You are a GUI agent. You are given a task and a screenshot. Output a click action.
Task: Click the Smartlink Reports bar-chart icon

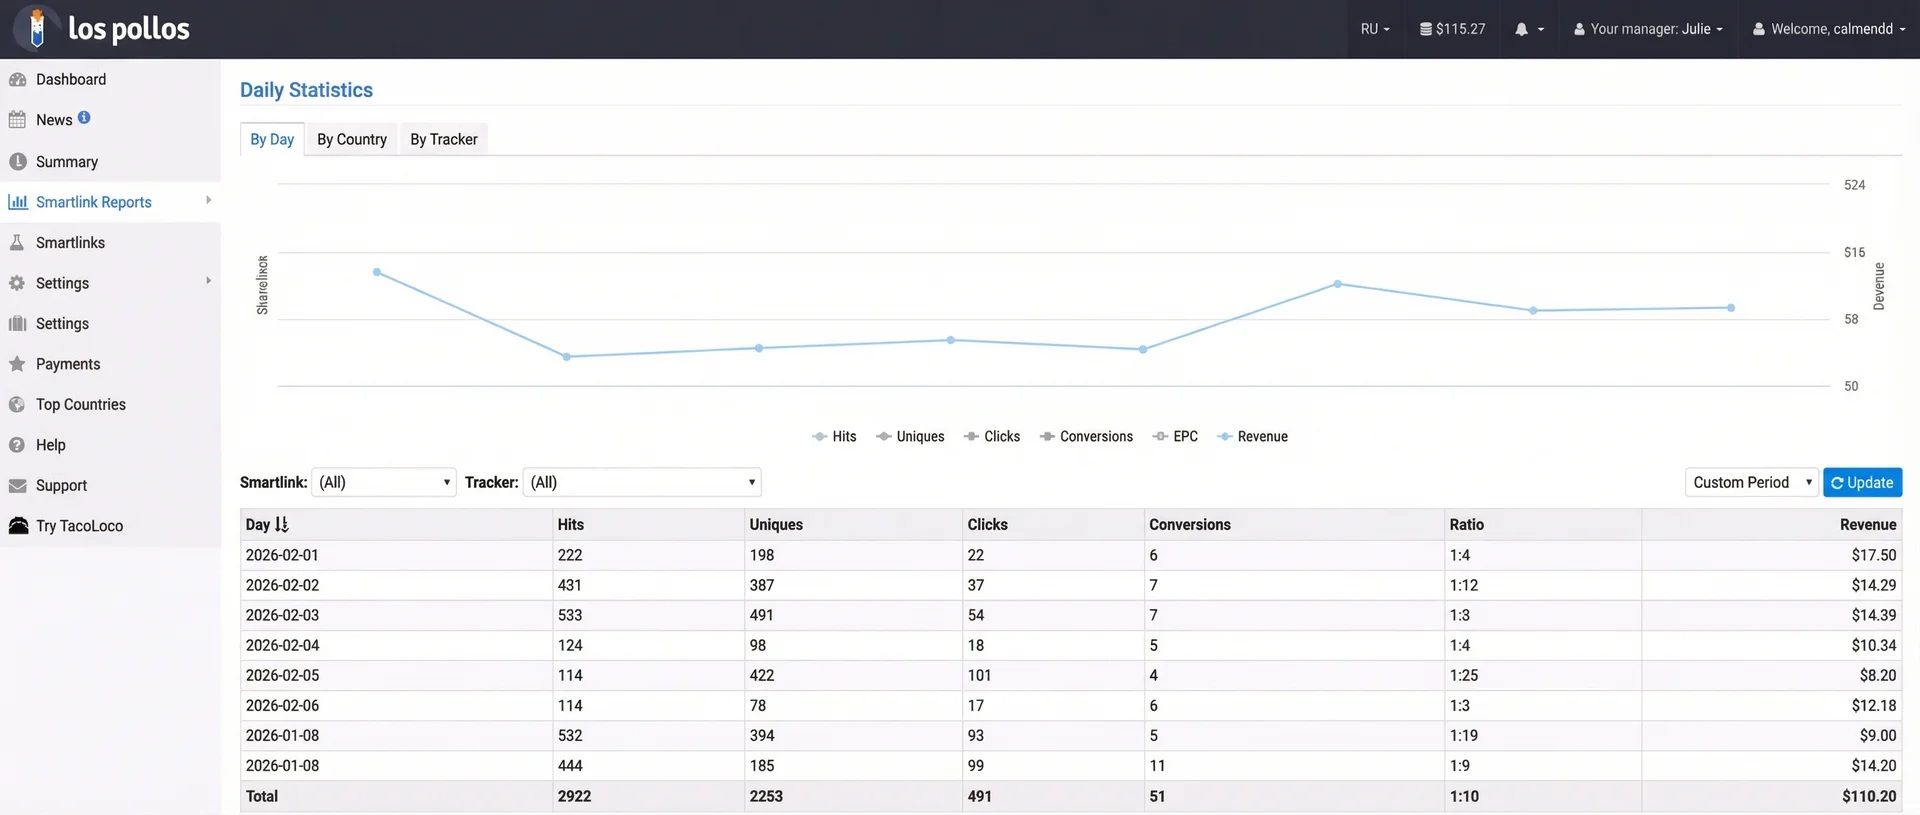point(17,202)
